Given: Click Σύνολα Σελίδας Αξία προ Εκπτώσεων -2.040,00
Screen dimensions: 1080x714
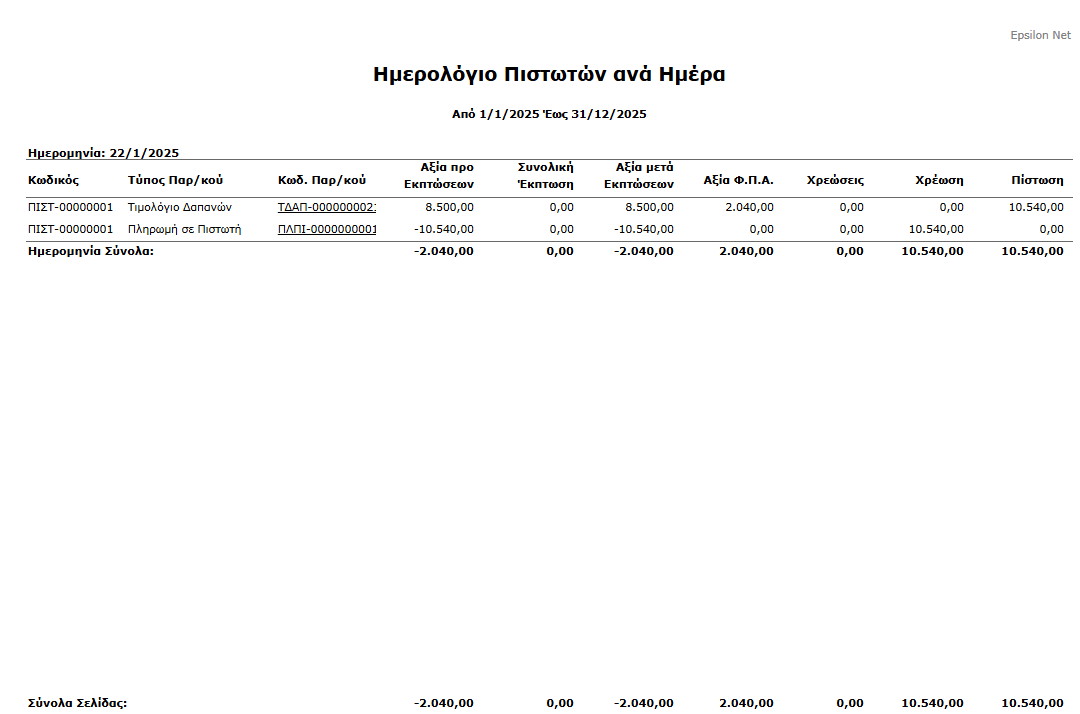Looking at the screenshot, I should (x=444, y=703).
